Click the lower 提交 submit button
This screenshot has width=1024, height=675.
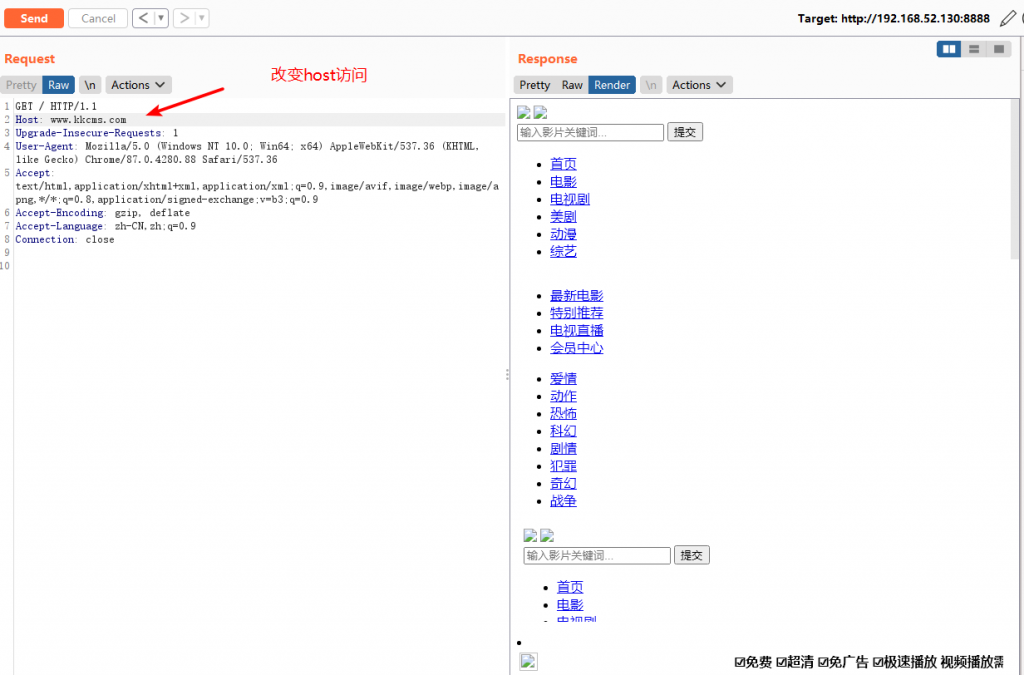pyautogui.click(x=692, y=556)
